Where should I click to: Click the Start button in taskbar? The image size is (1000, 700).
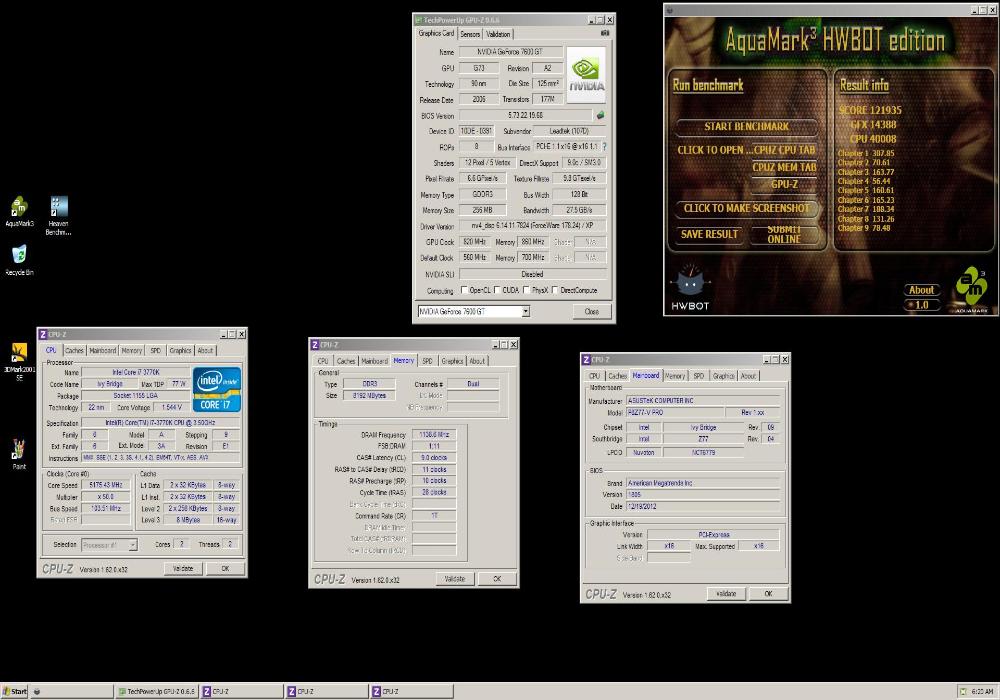pos(15,691)
